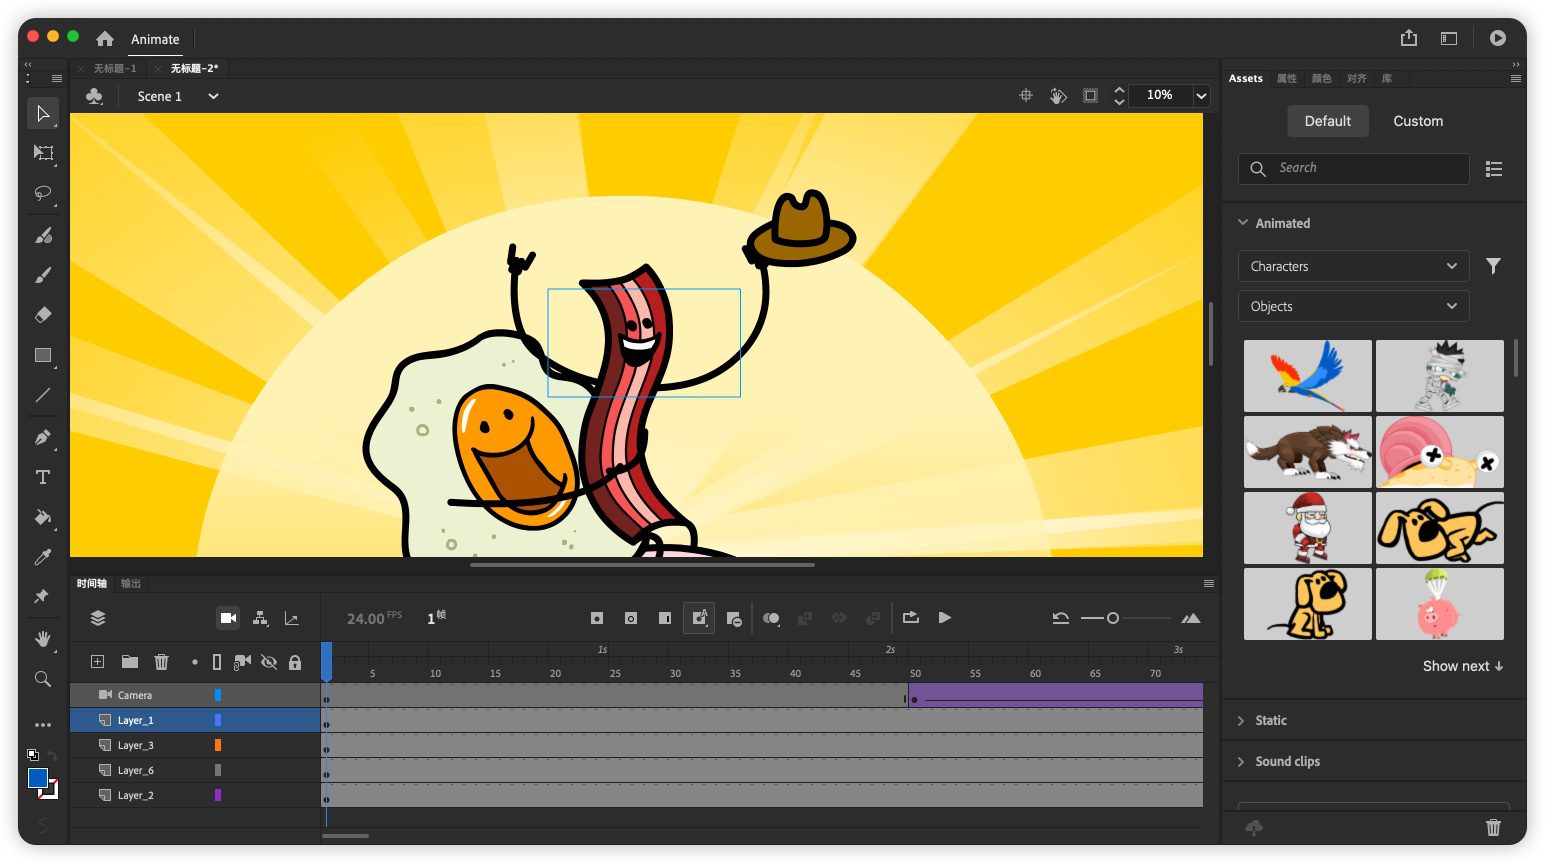Image resolution: width=1545 pixels, height=863 pixels.
Task: Choose the Text tool
Action: coord(43,477)
